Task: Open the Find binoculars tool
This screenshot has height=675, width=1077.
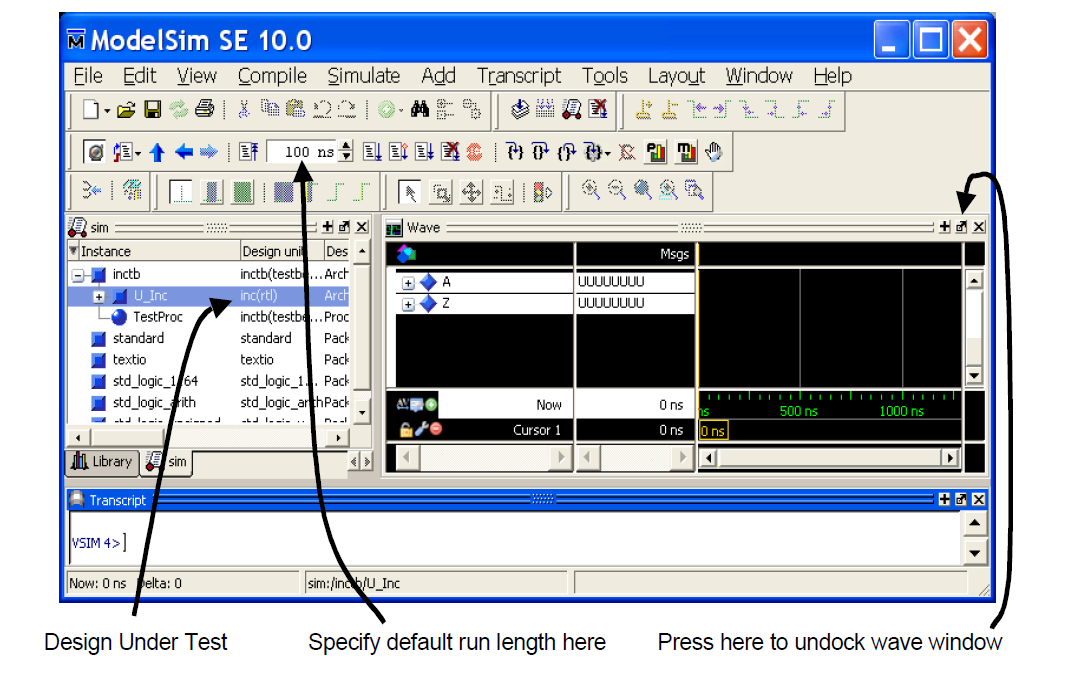Action: pos(420,108)
